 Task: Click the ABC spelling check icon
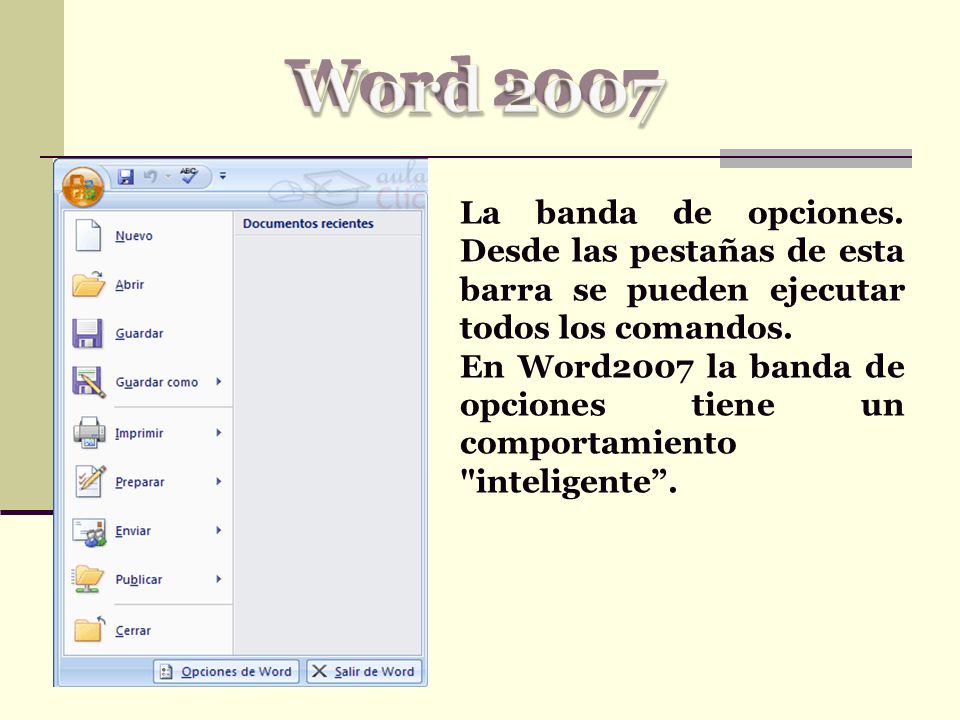point(189,176)
